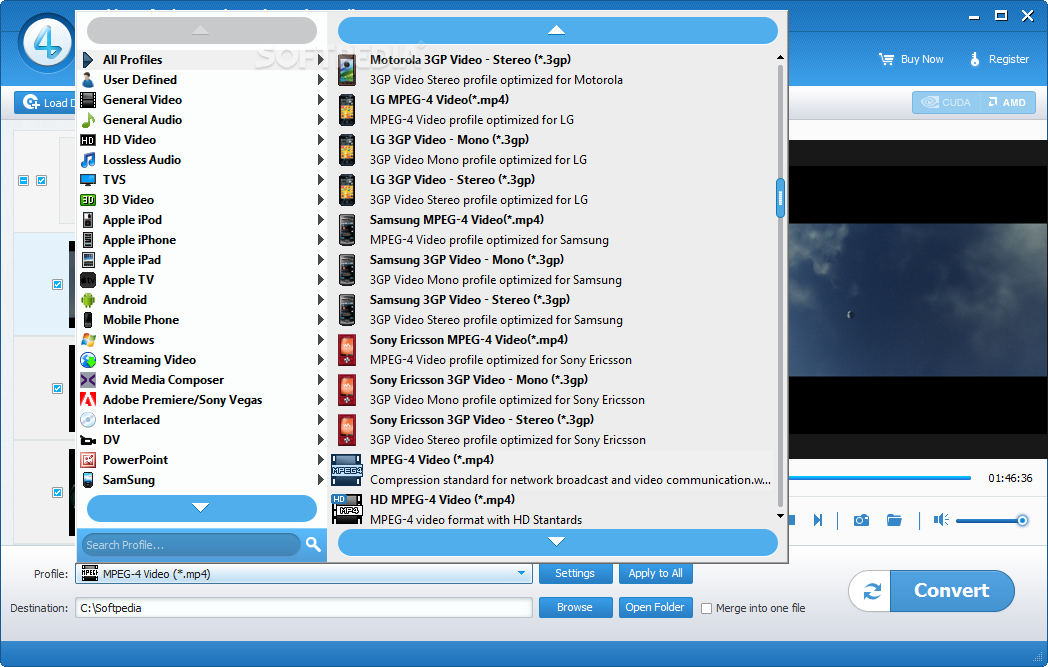
Task: Select Apple iPad category
Action: [203, 260]
